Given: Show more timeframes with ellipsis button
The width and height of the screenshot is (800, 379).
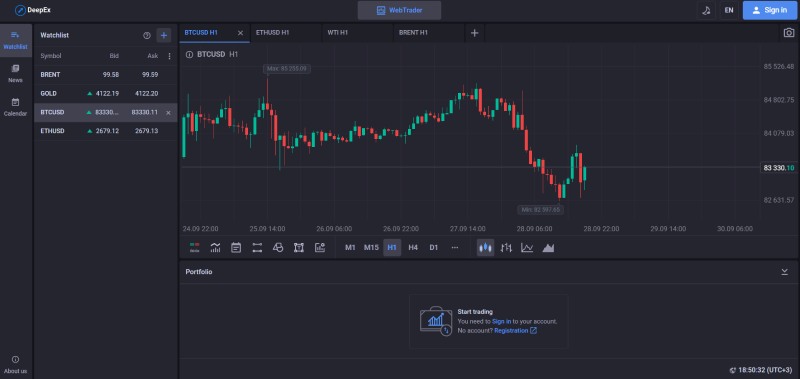Looking at the screenshot, I should [455, 247].
